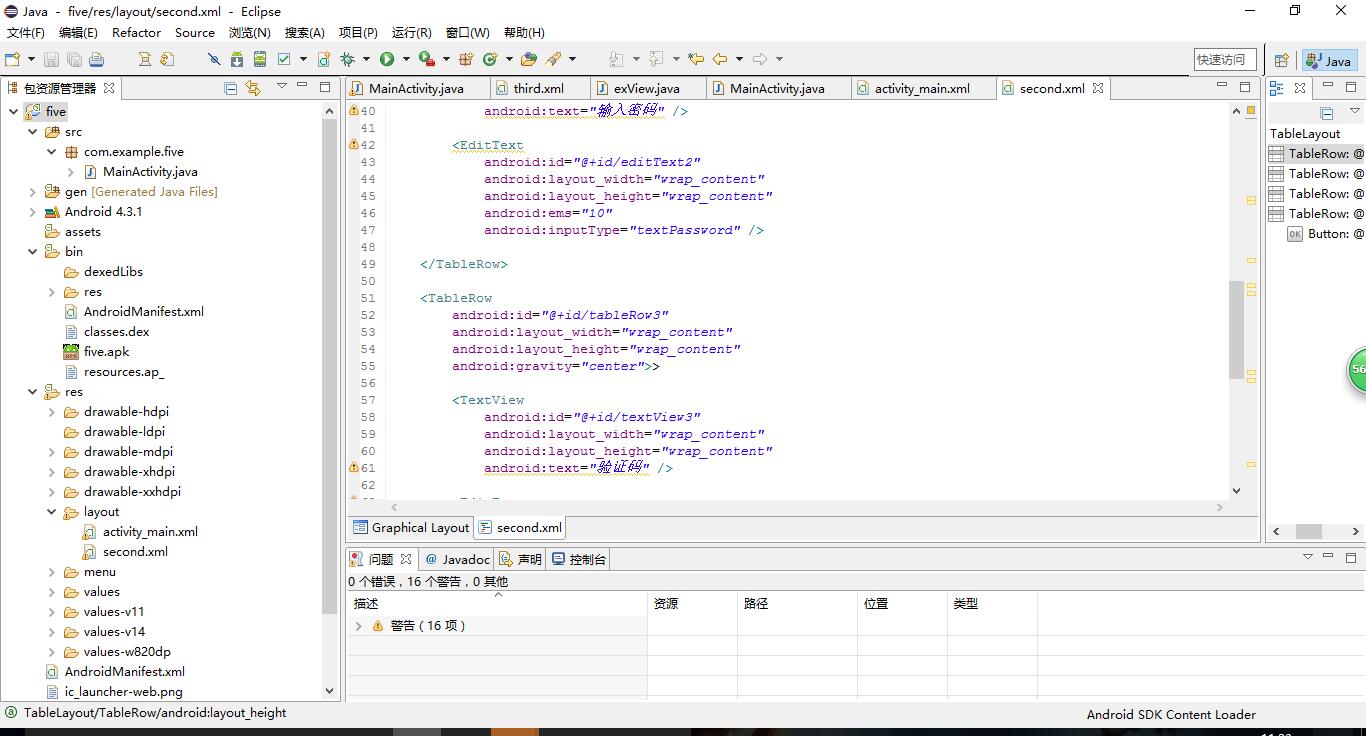Image resolution: width=1366 pixels, height=736 pixels.
Task: Toggle Link with Editor in Package Explorer
Action: point(253,88)
